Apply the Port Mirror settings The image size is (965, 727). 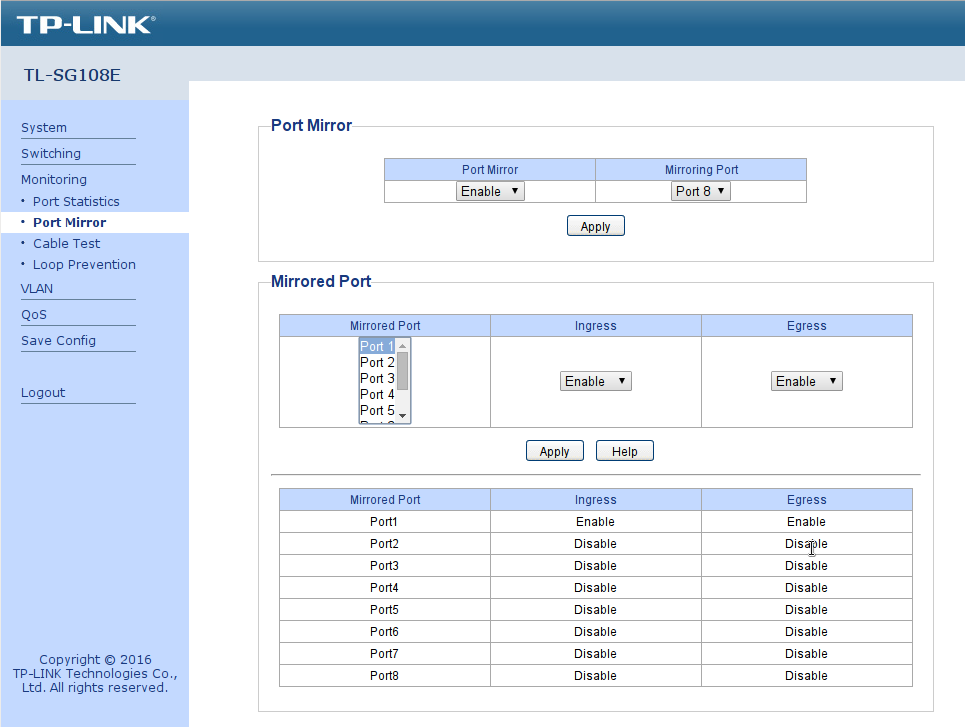pos(595,227)
